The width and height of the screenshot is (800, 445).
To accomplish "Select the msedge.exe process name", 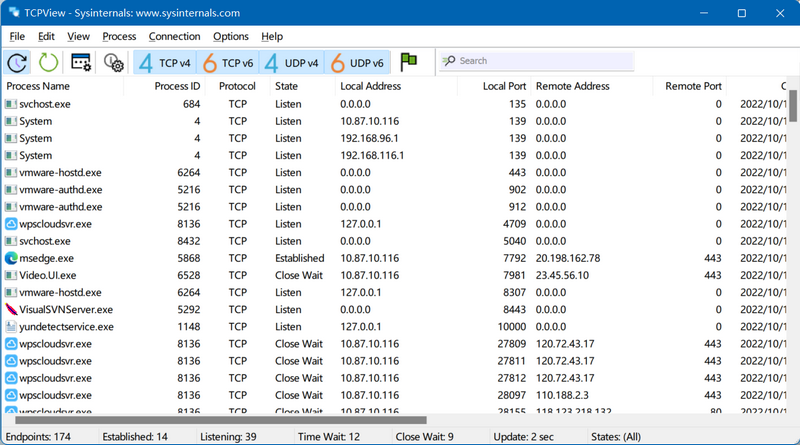I will click(46, 258).
